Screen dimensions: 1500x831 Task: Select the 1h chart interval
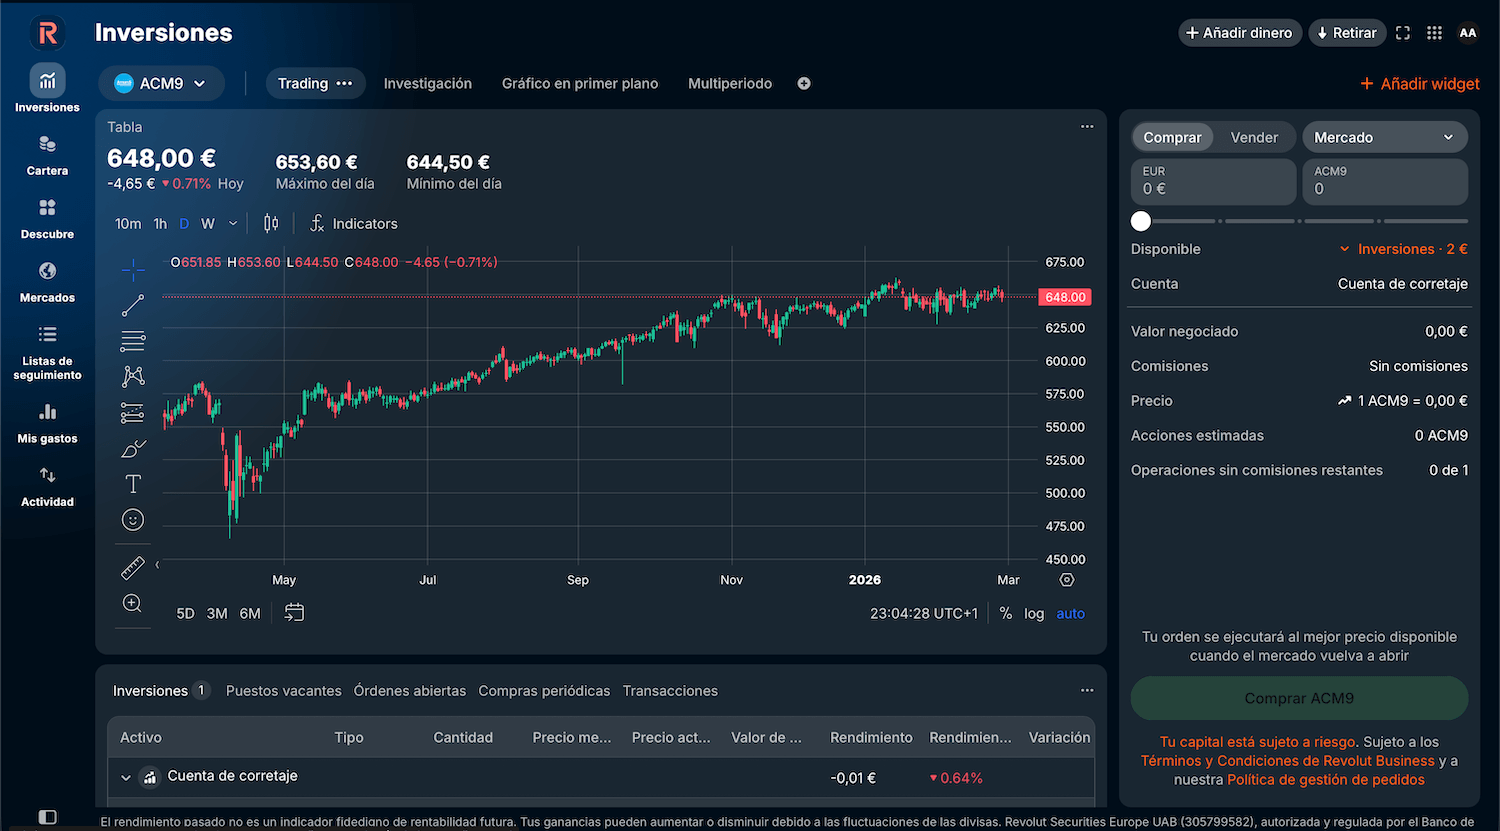160,224
